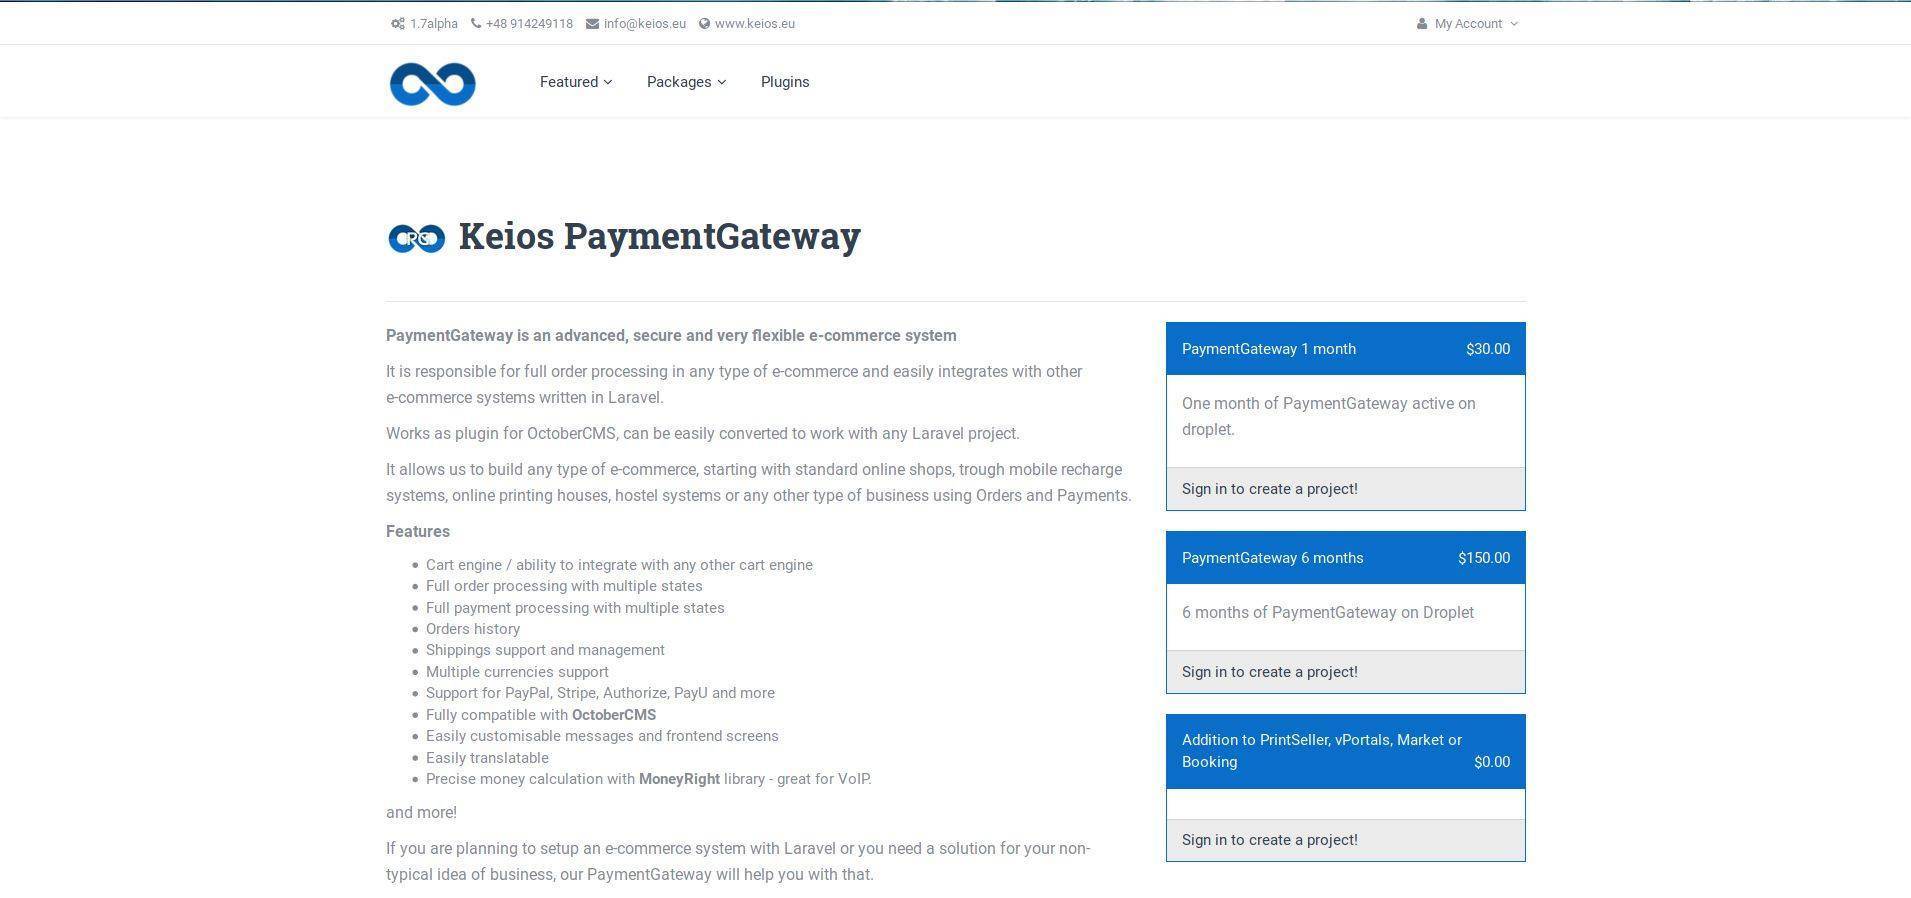
Task: Click the +48 914249118 phone number
Action: point(529,24)
